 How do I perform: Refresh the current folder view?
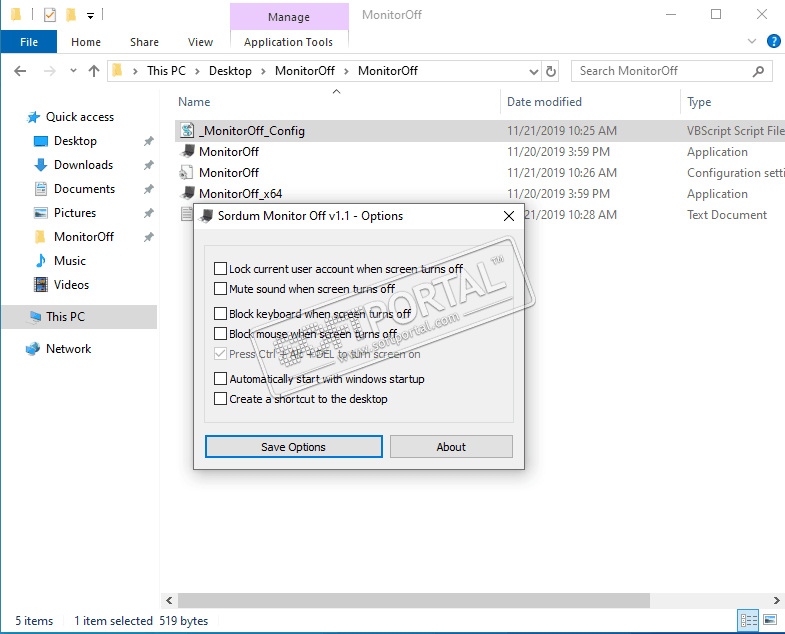tap(551, 71)
